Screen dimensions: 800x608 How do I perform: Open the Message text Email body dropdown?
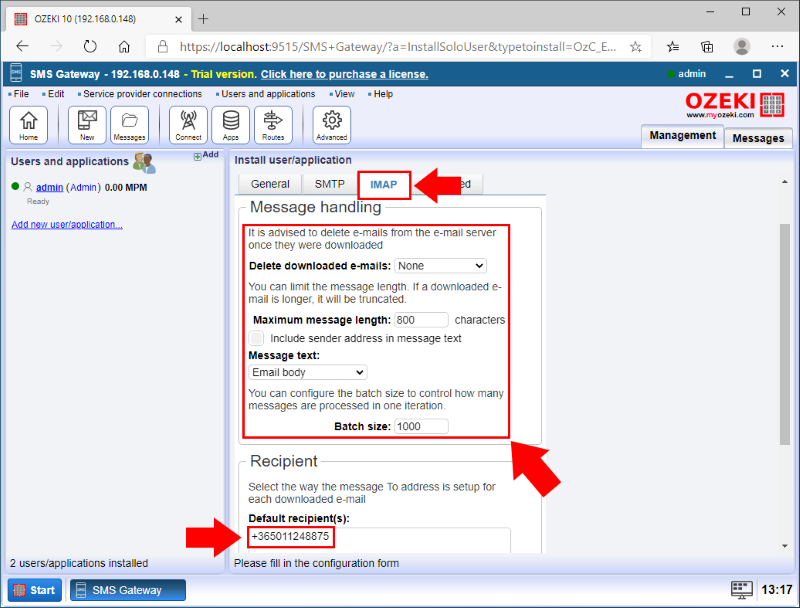point(308,372)
